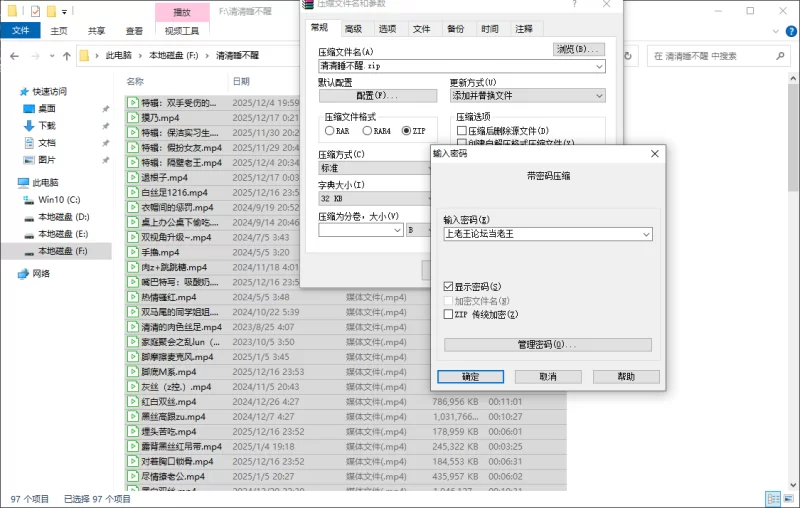Open the 压缩文件名 dropdown arrow

point(599,66)
